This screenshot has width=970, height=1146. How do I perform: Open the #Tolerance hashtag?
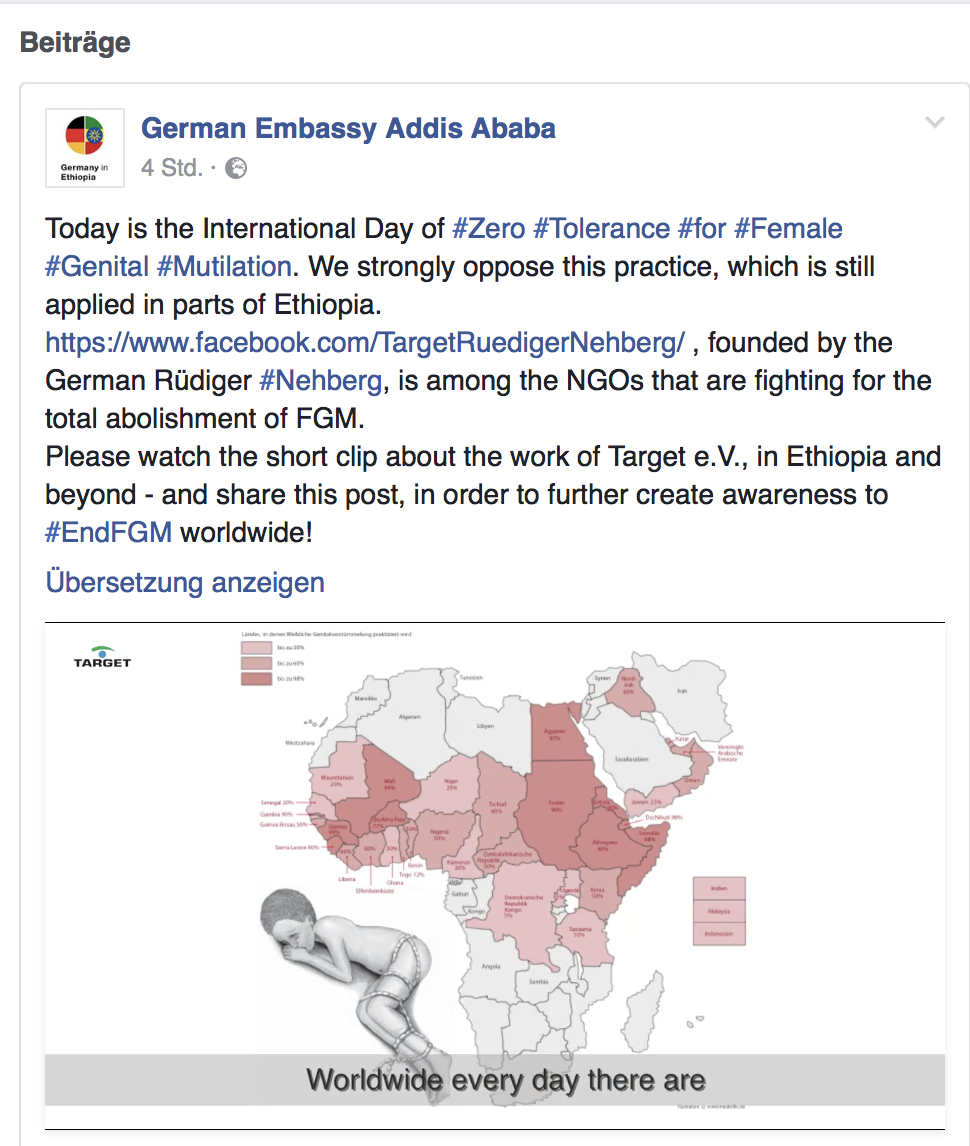coord(602,229)
